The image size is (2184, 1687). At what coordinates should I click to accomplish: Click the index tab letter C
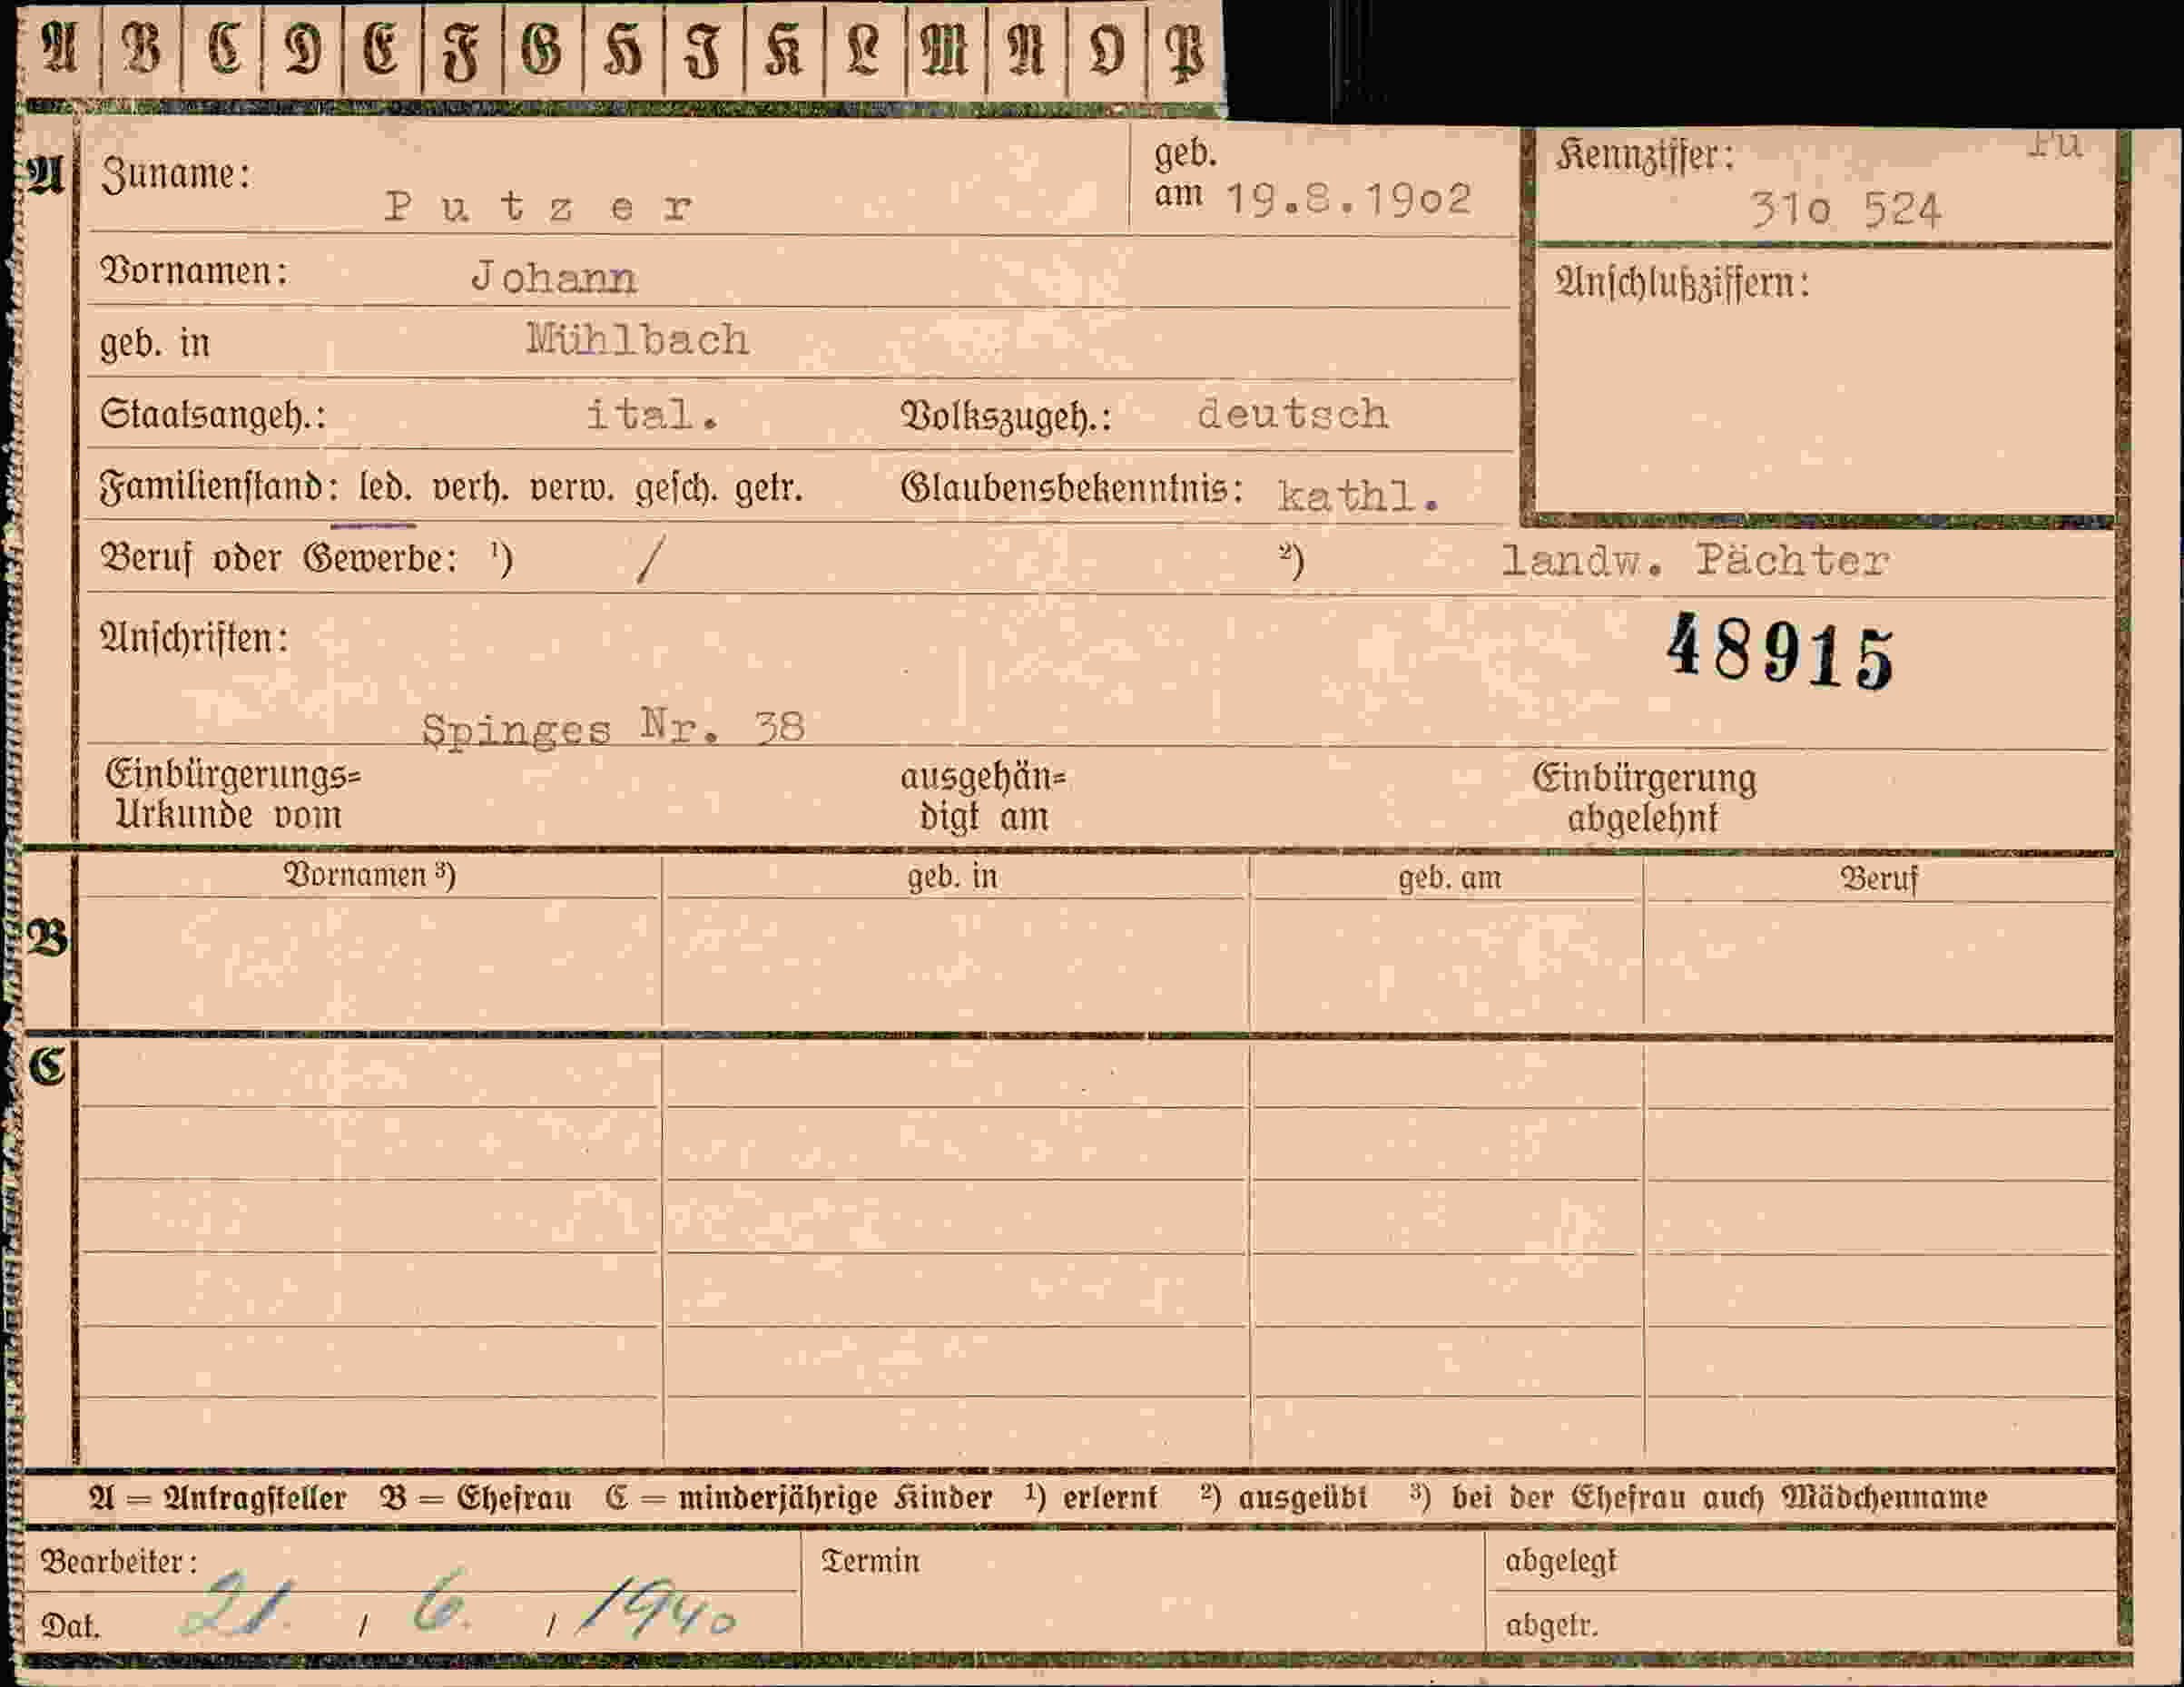tap(224, 49)
